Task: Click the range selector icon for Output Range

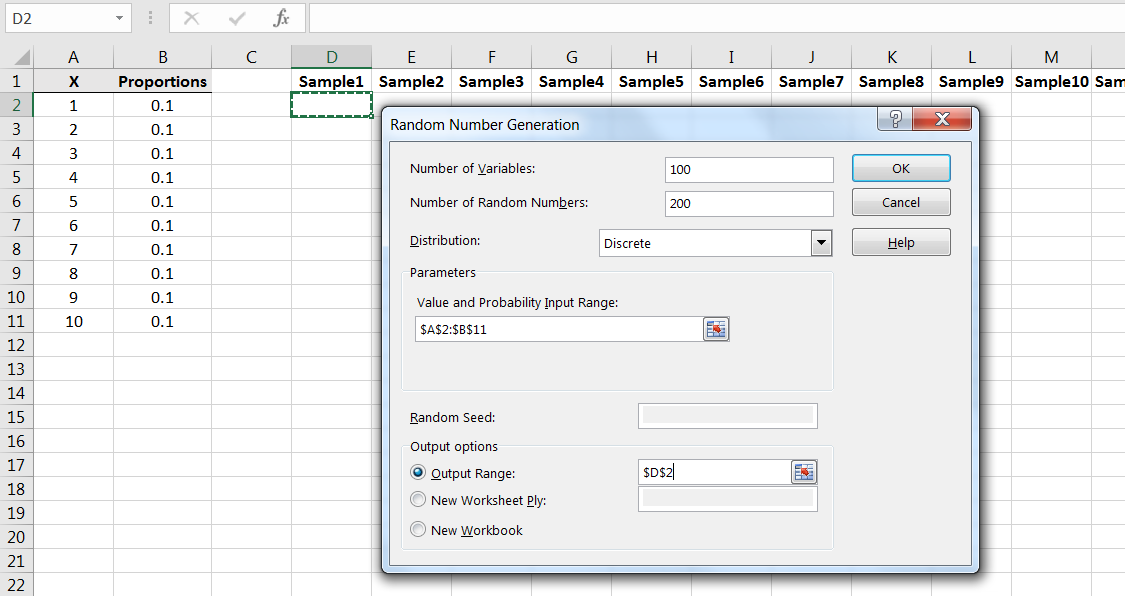Action: (804, 472)
